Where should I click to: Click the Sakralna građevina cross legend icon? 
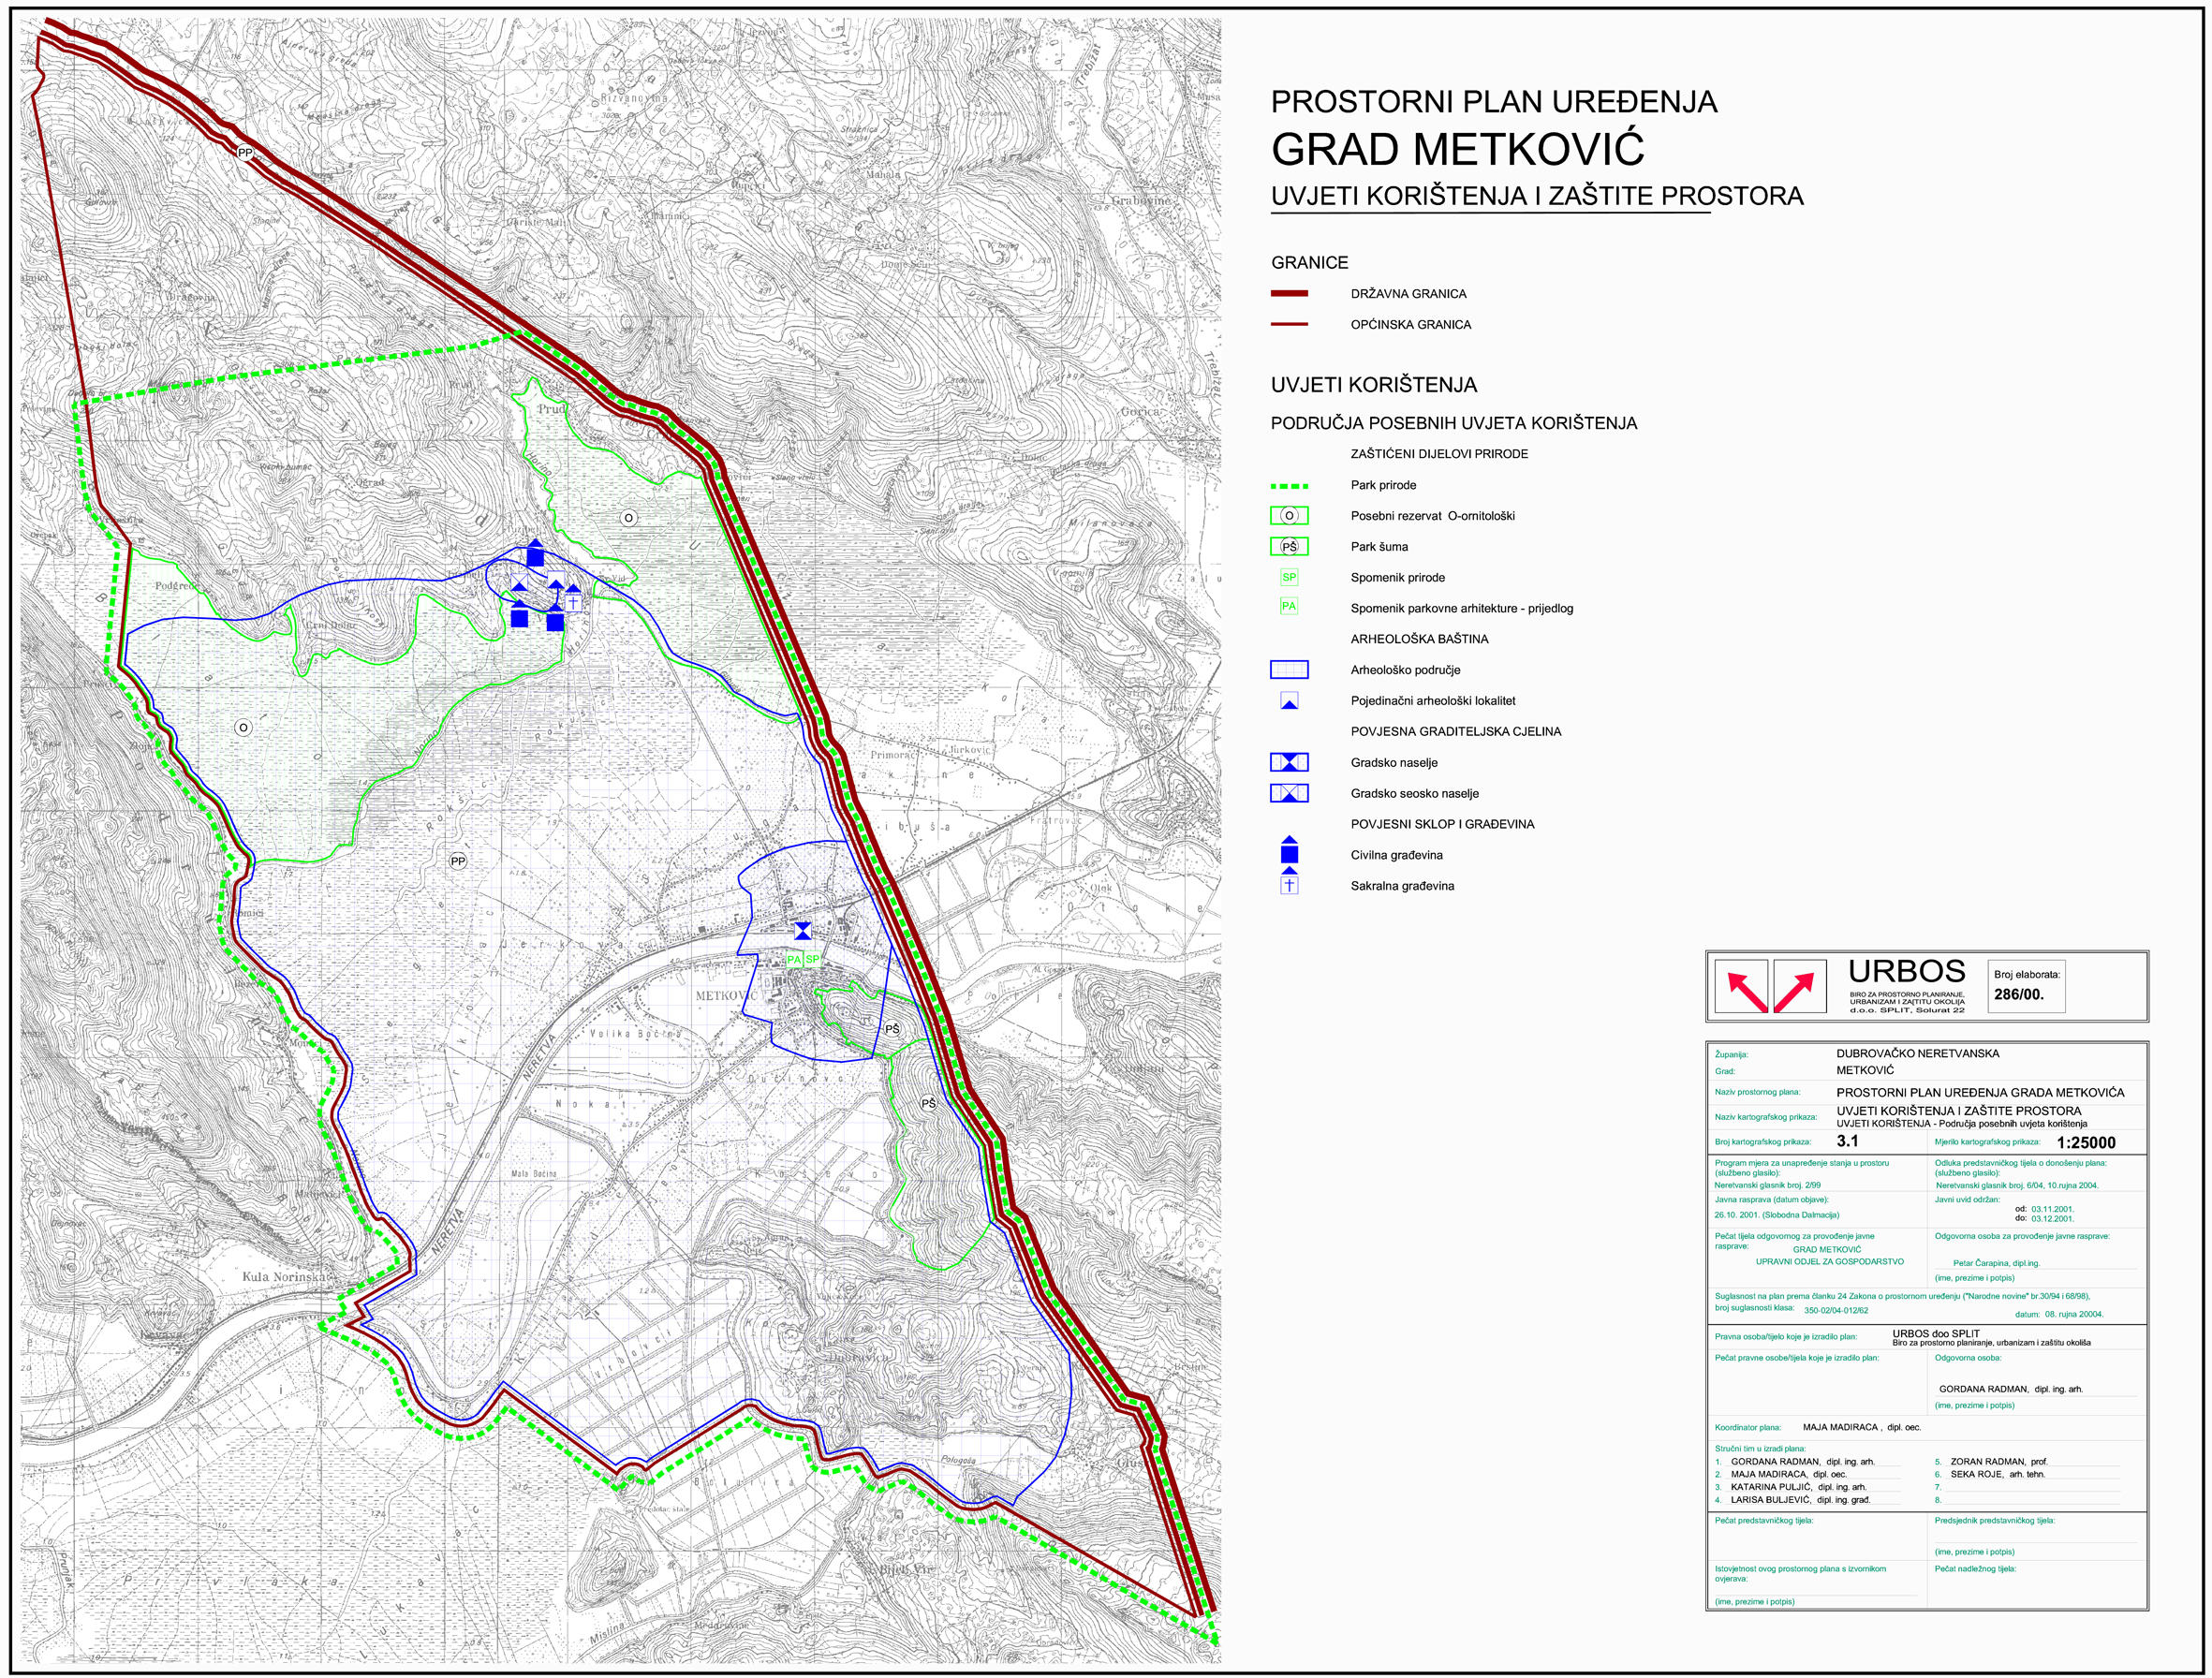click(x=1289, y=883)
